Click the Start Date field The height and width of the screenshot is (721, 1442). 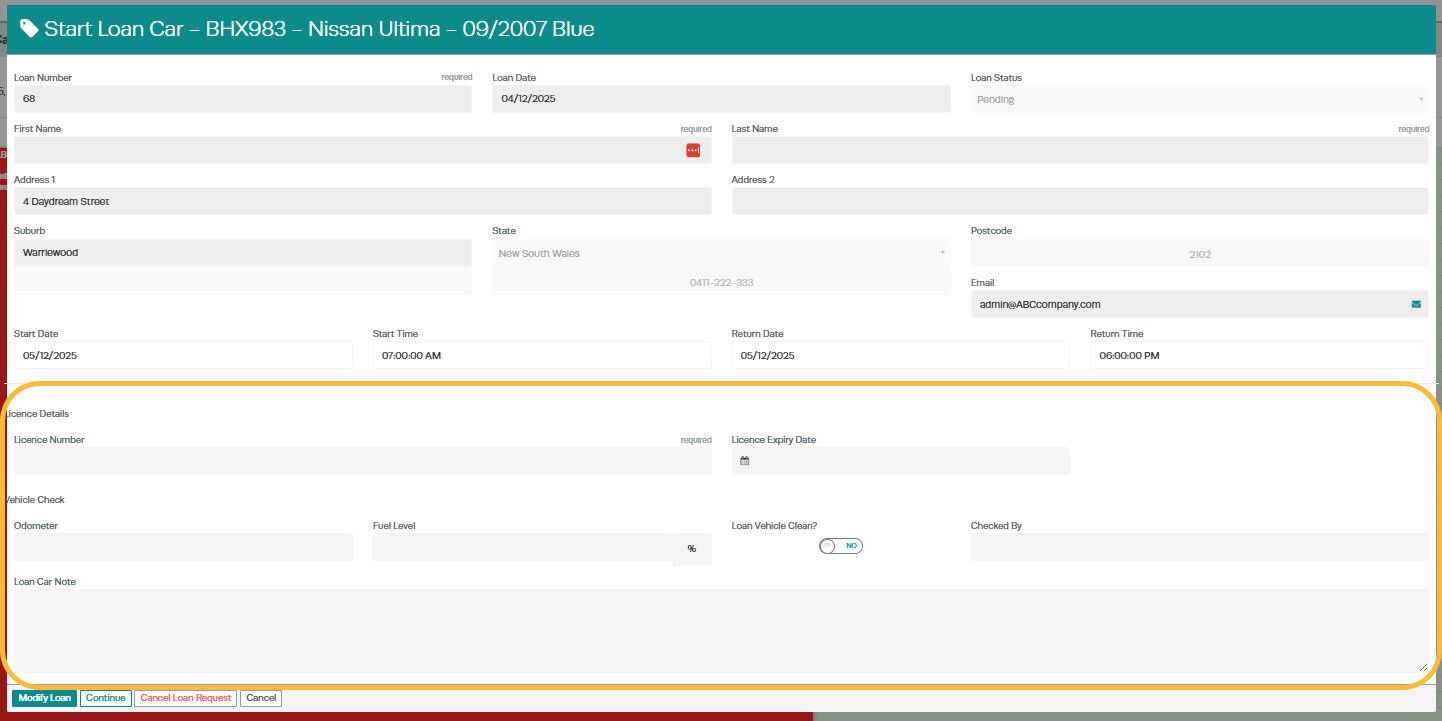[183, 355]
